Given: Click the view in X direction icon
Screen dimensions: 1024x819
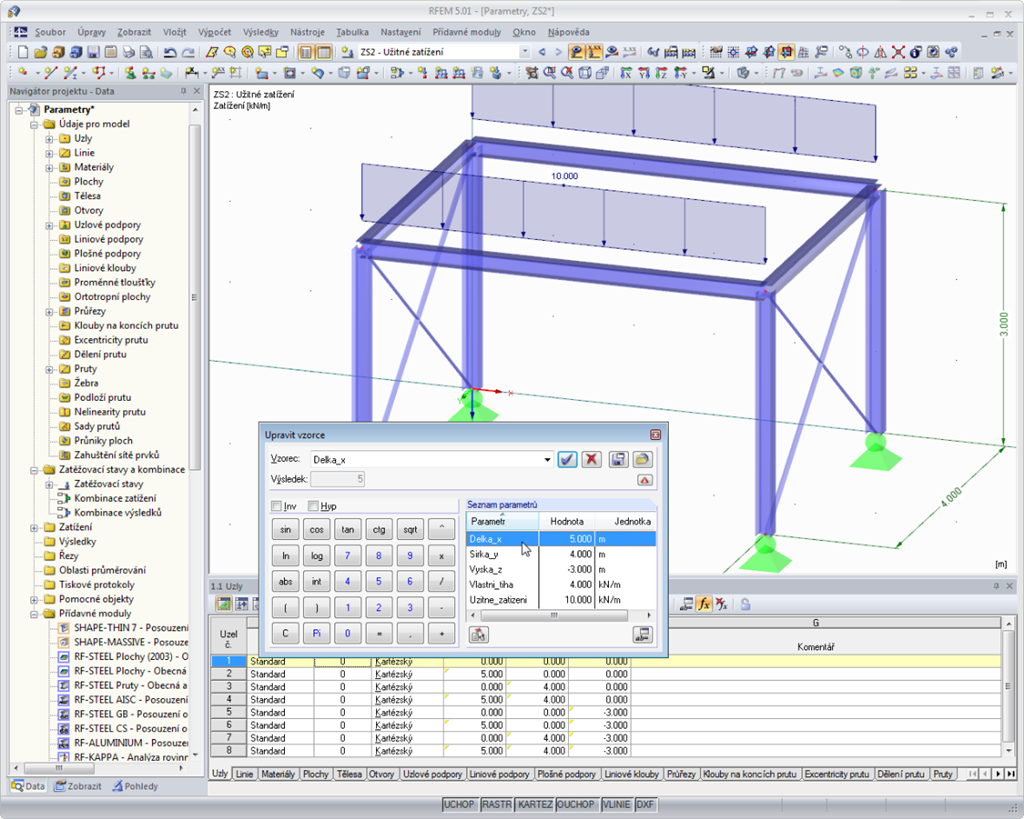Looking at the screenshot, I should click(626, 73).
